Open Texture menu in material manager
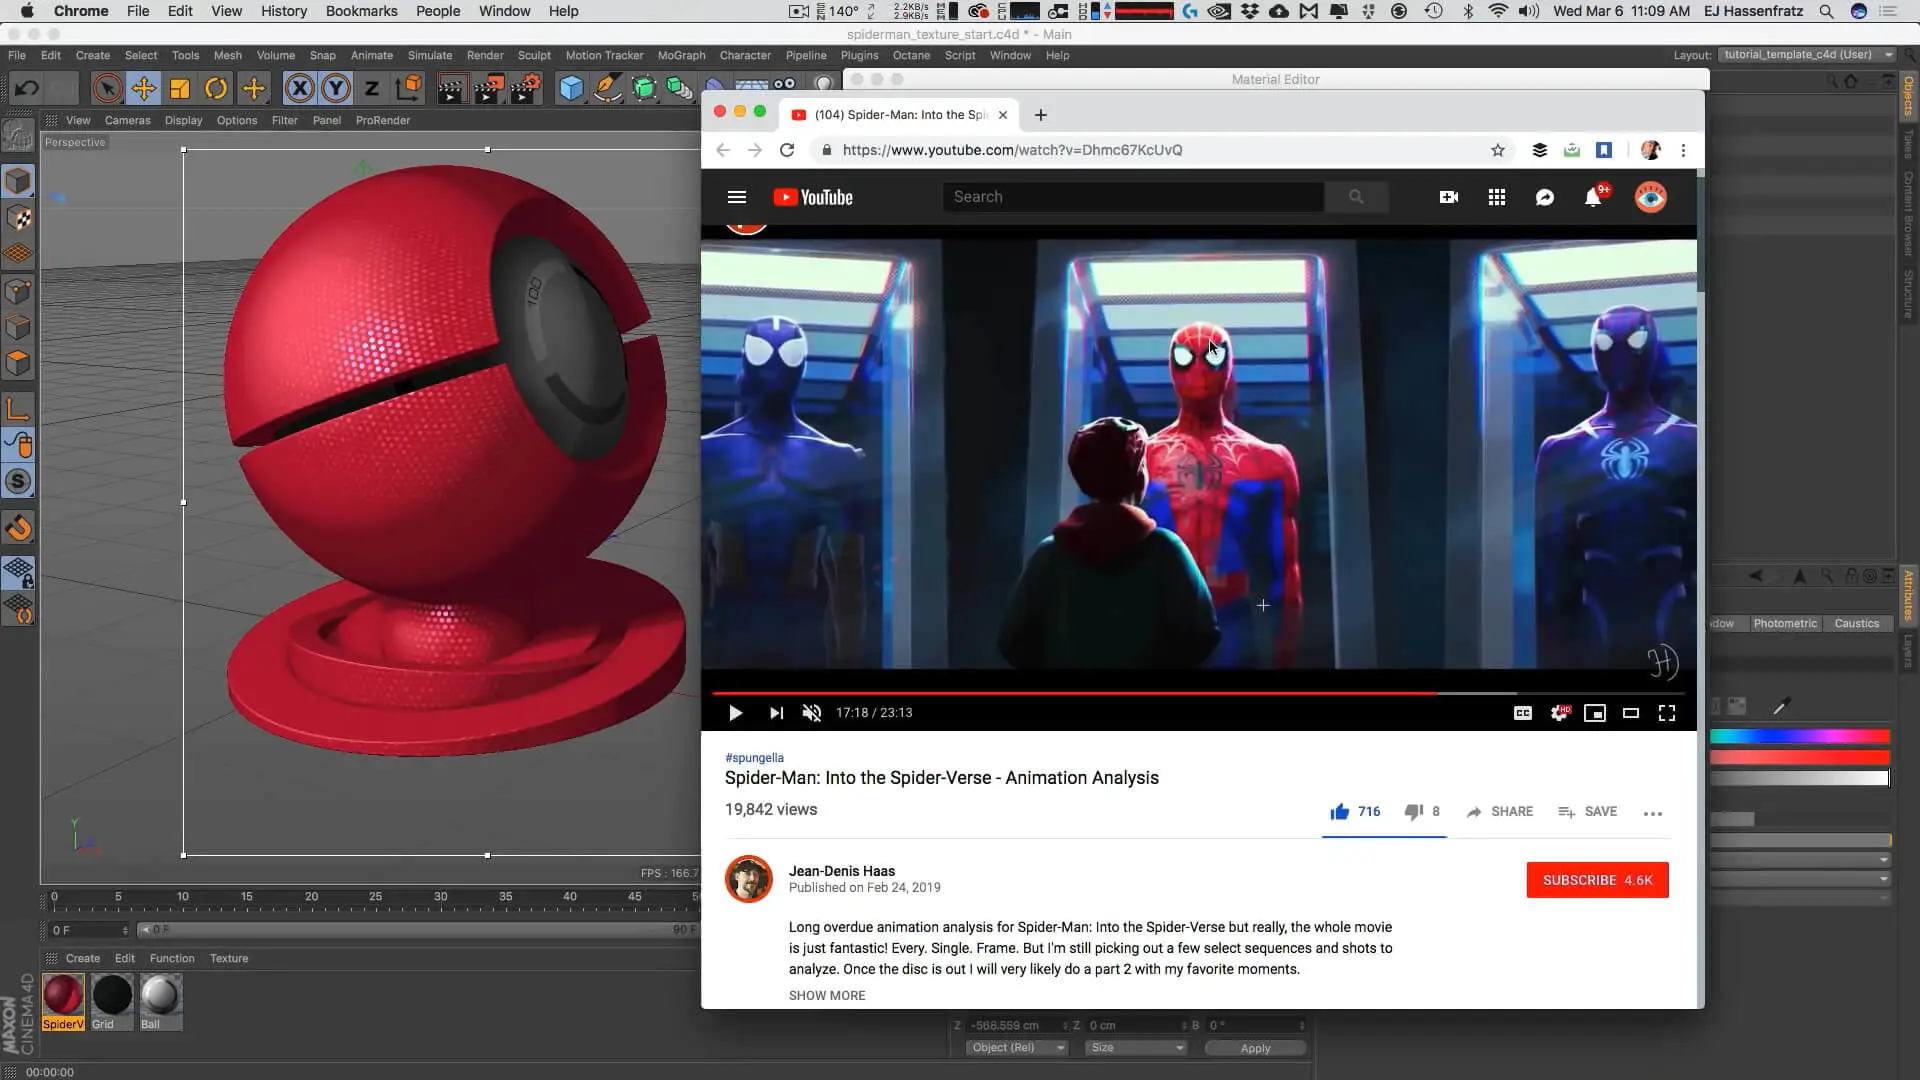The image size is (1920, 1080). pos(229,958)
